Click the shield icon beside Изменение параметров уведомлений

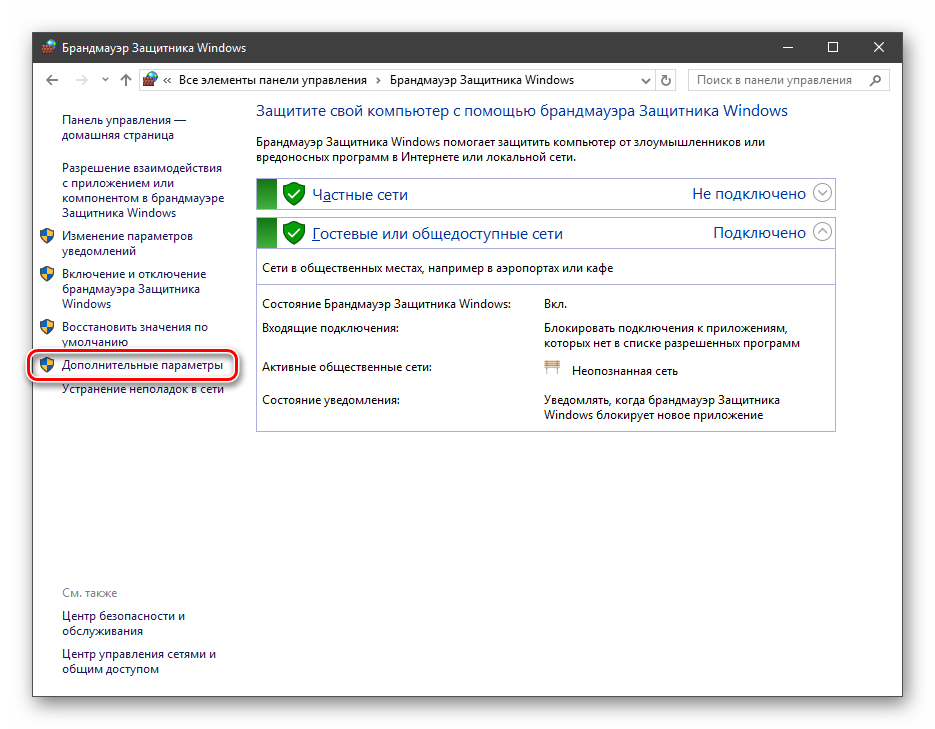pyautogui.click(x=46, y=236)
